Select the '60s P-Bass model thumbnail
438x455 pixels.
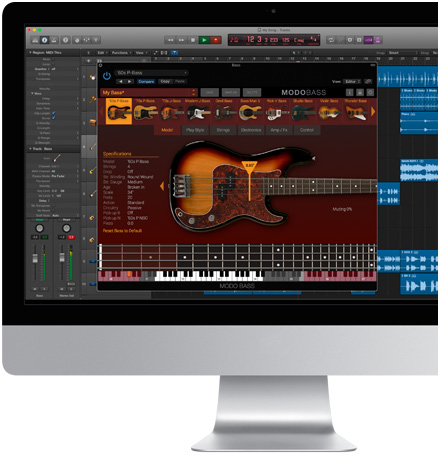pos(119,111)
